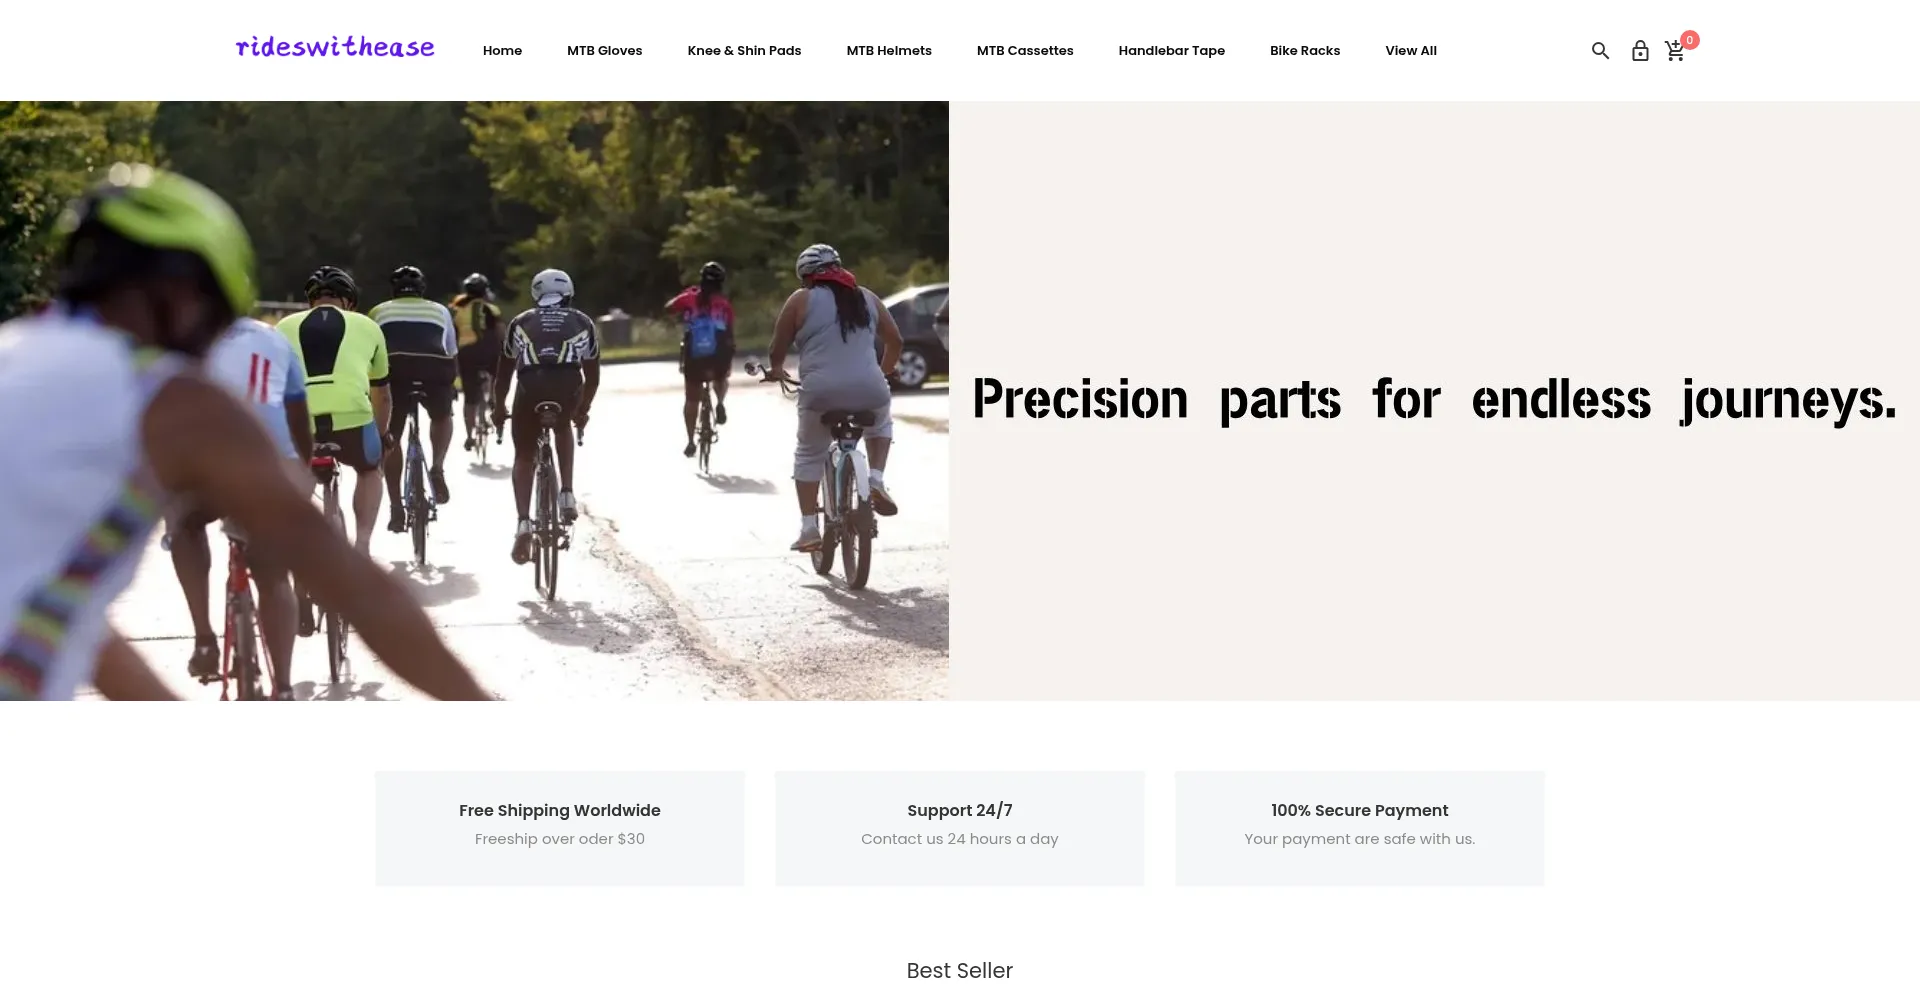Open the search magnifier icon
This screenshot has height=993, width=1920.
coord(1600,51)
